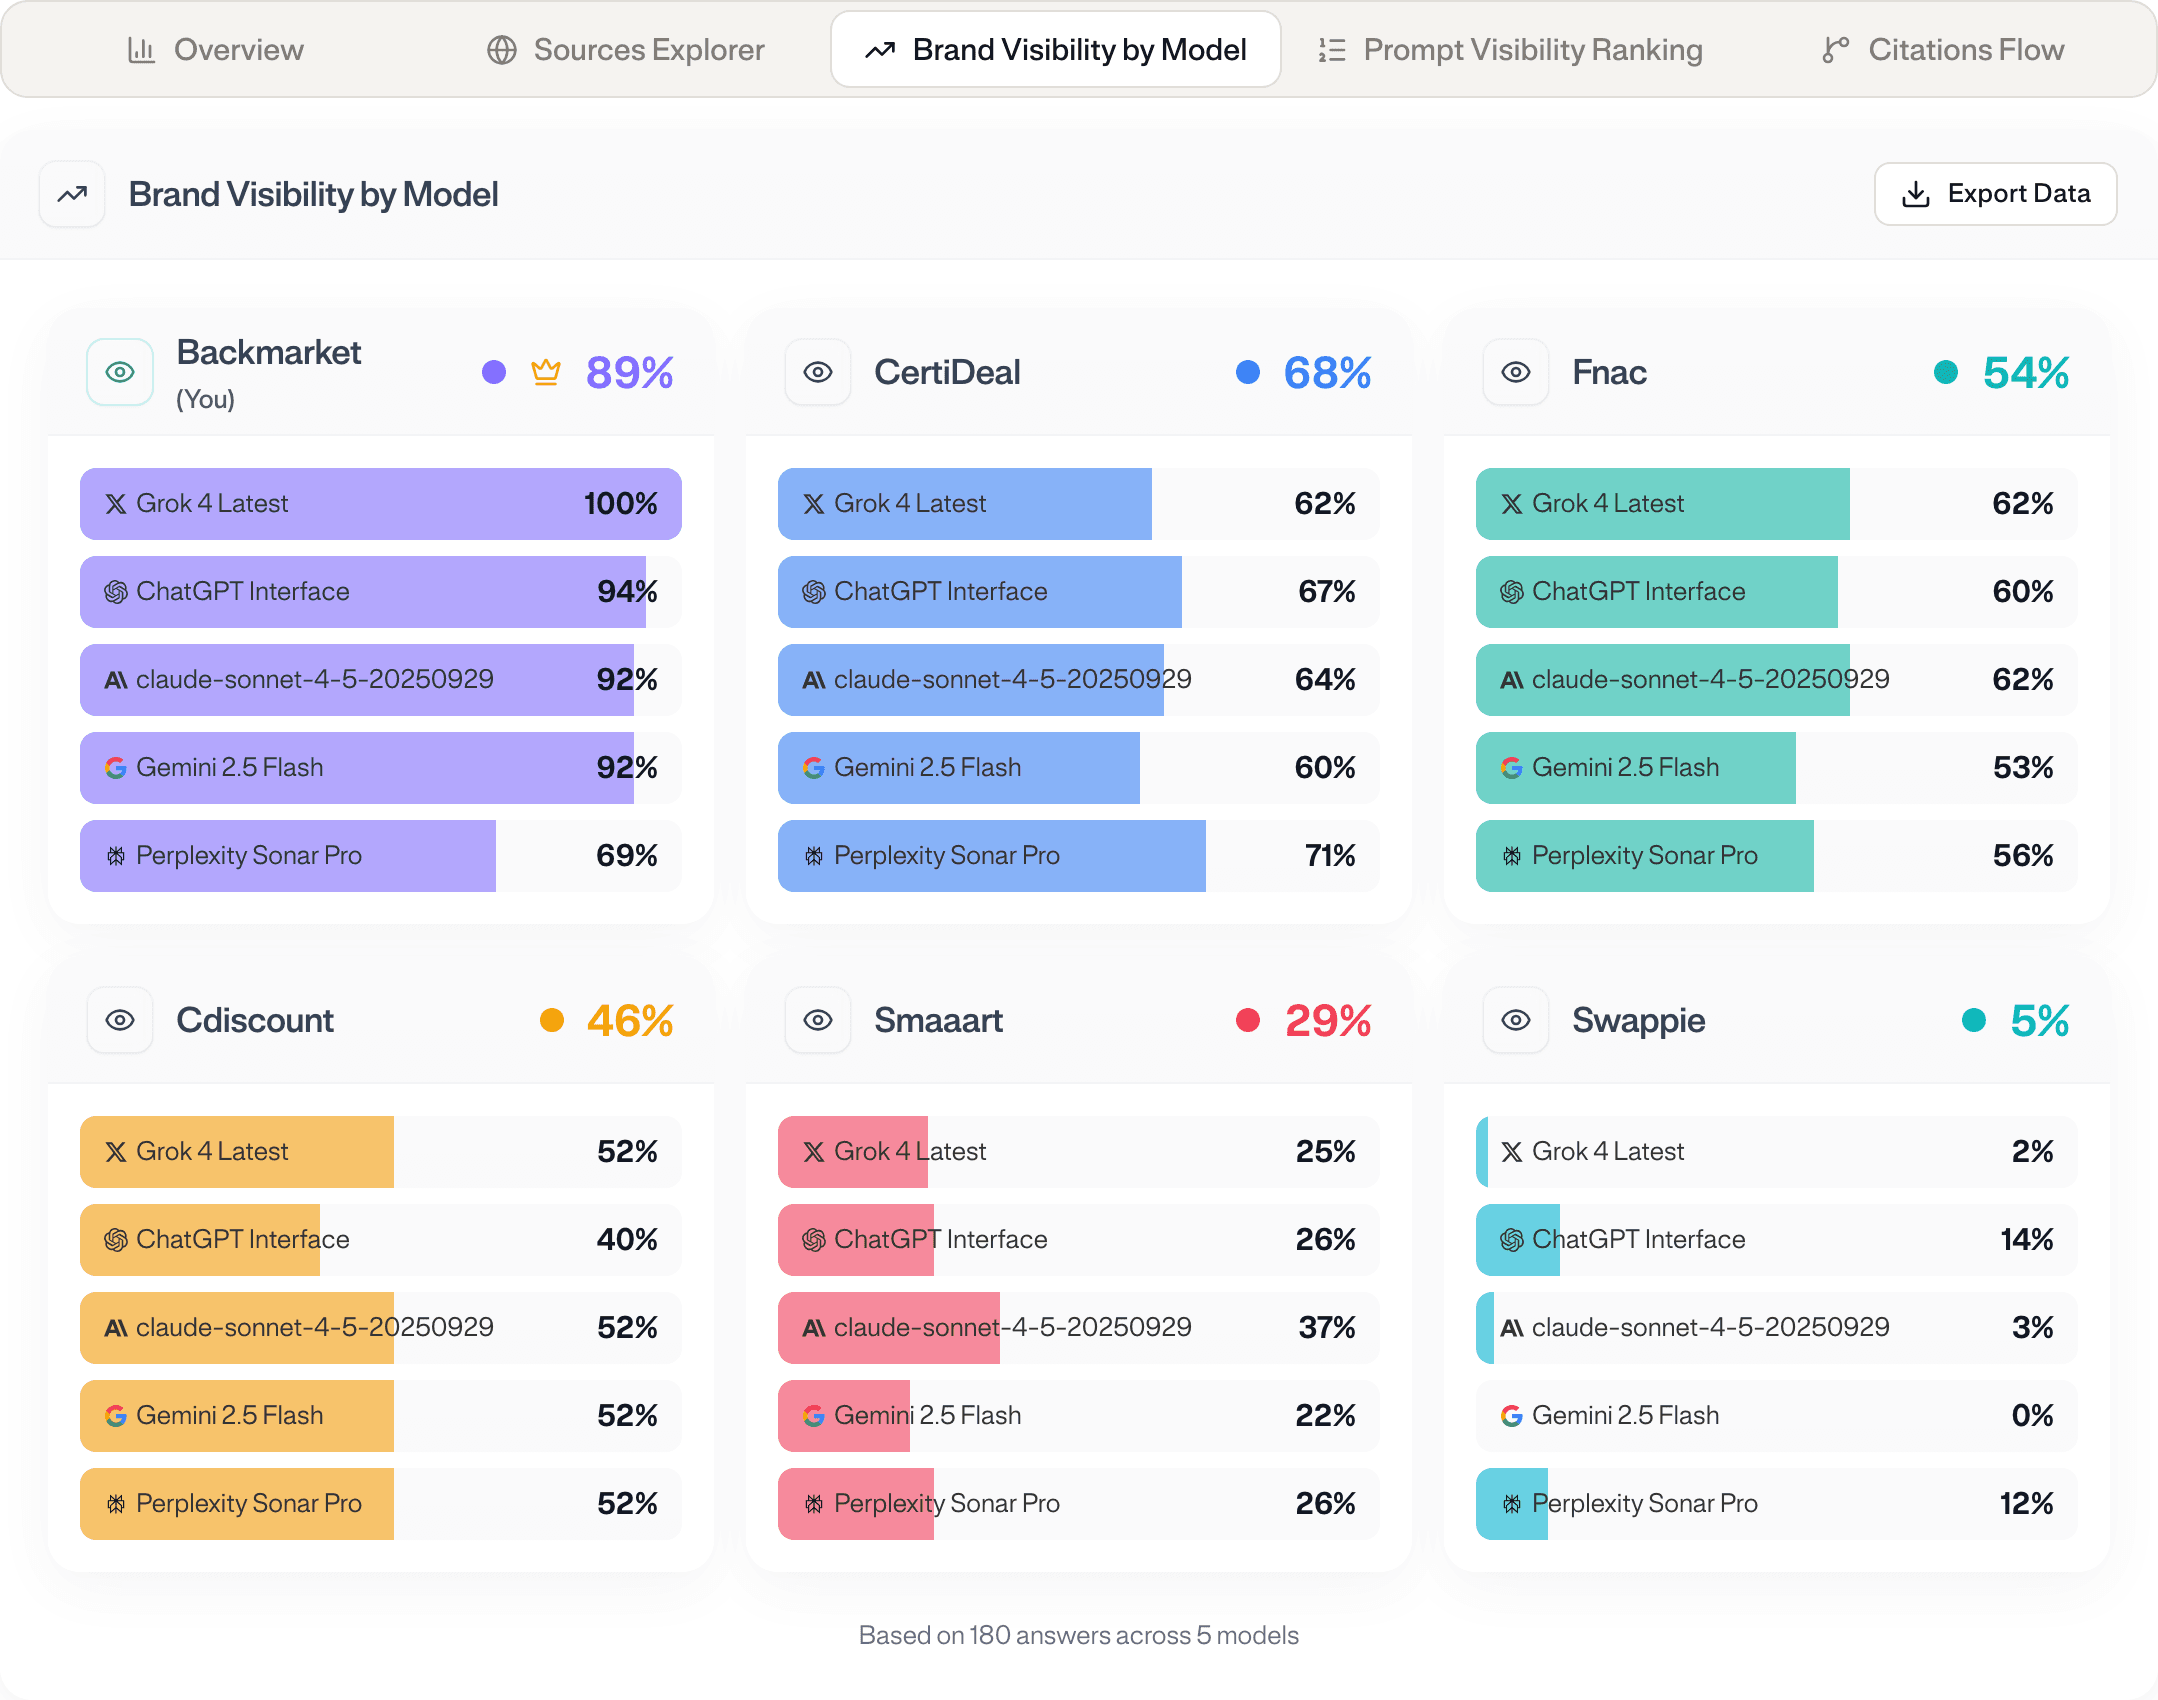Click Backmarket's purple color dot
Viewport: 2158px width, 1700px height.
coord(494,372)
